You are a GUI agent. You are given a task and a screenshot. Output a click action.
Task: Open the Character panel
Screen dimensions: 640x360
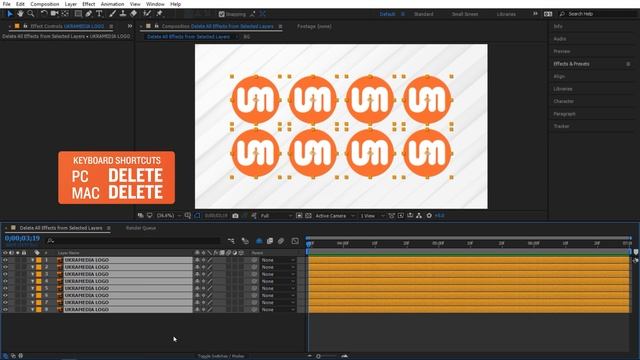[563, 101]
